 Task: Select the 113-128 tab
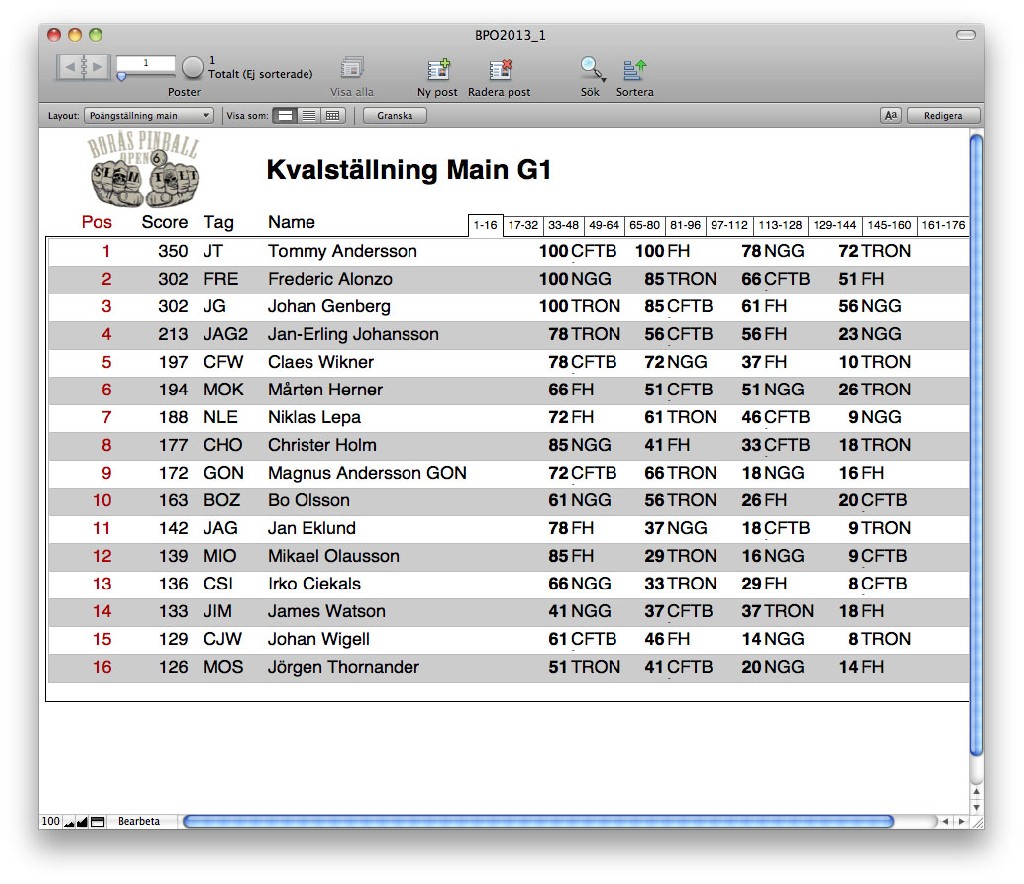[x=780, y=225]
